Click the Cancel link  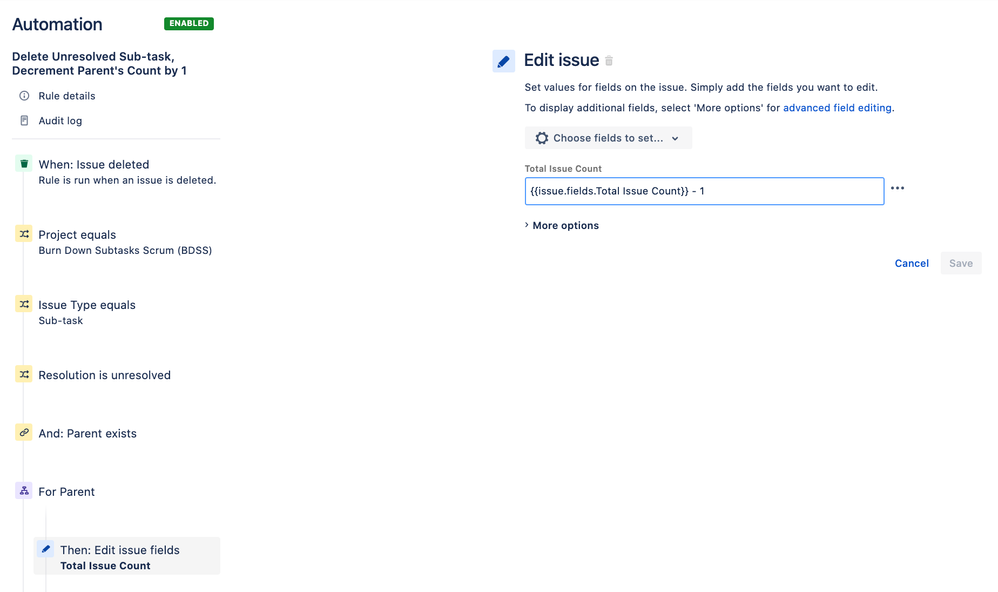pyautogui.click(x=911, y=264)
